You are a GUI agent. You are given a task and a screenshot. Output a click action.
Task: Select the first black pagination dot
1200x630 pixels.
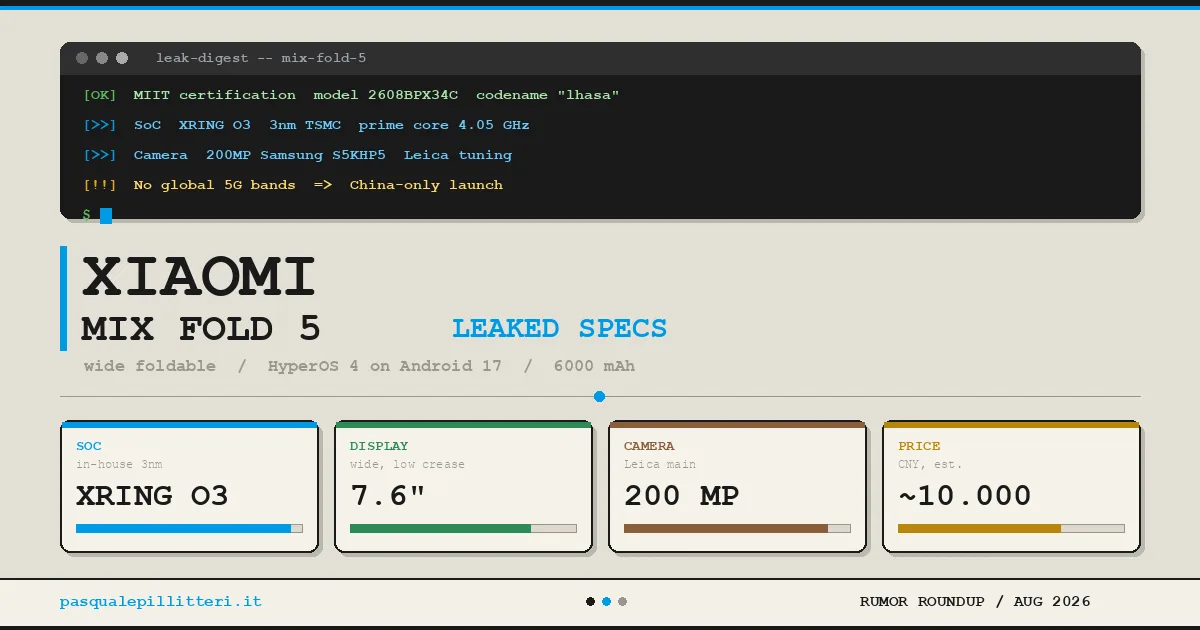pos(591,602)
